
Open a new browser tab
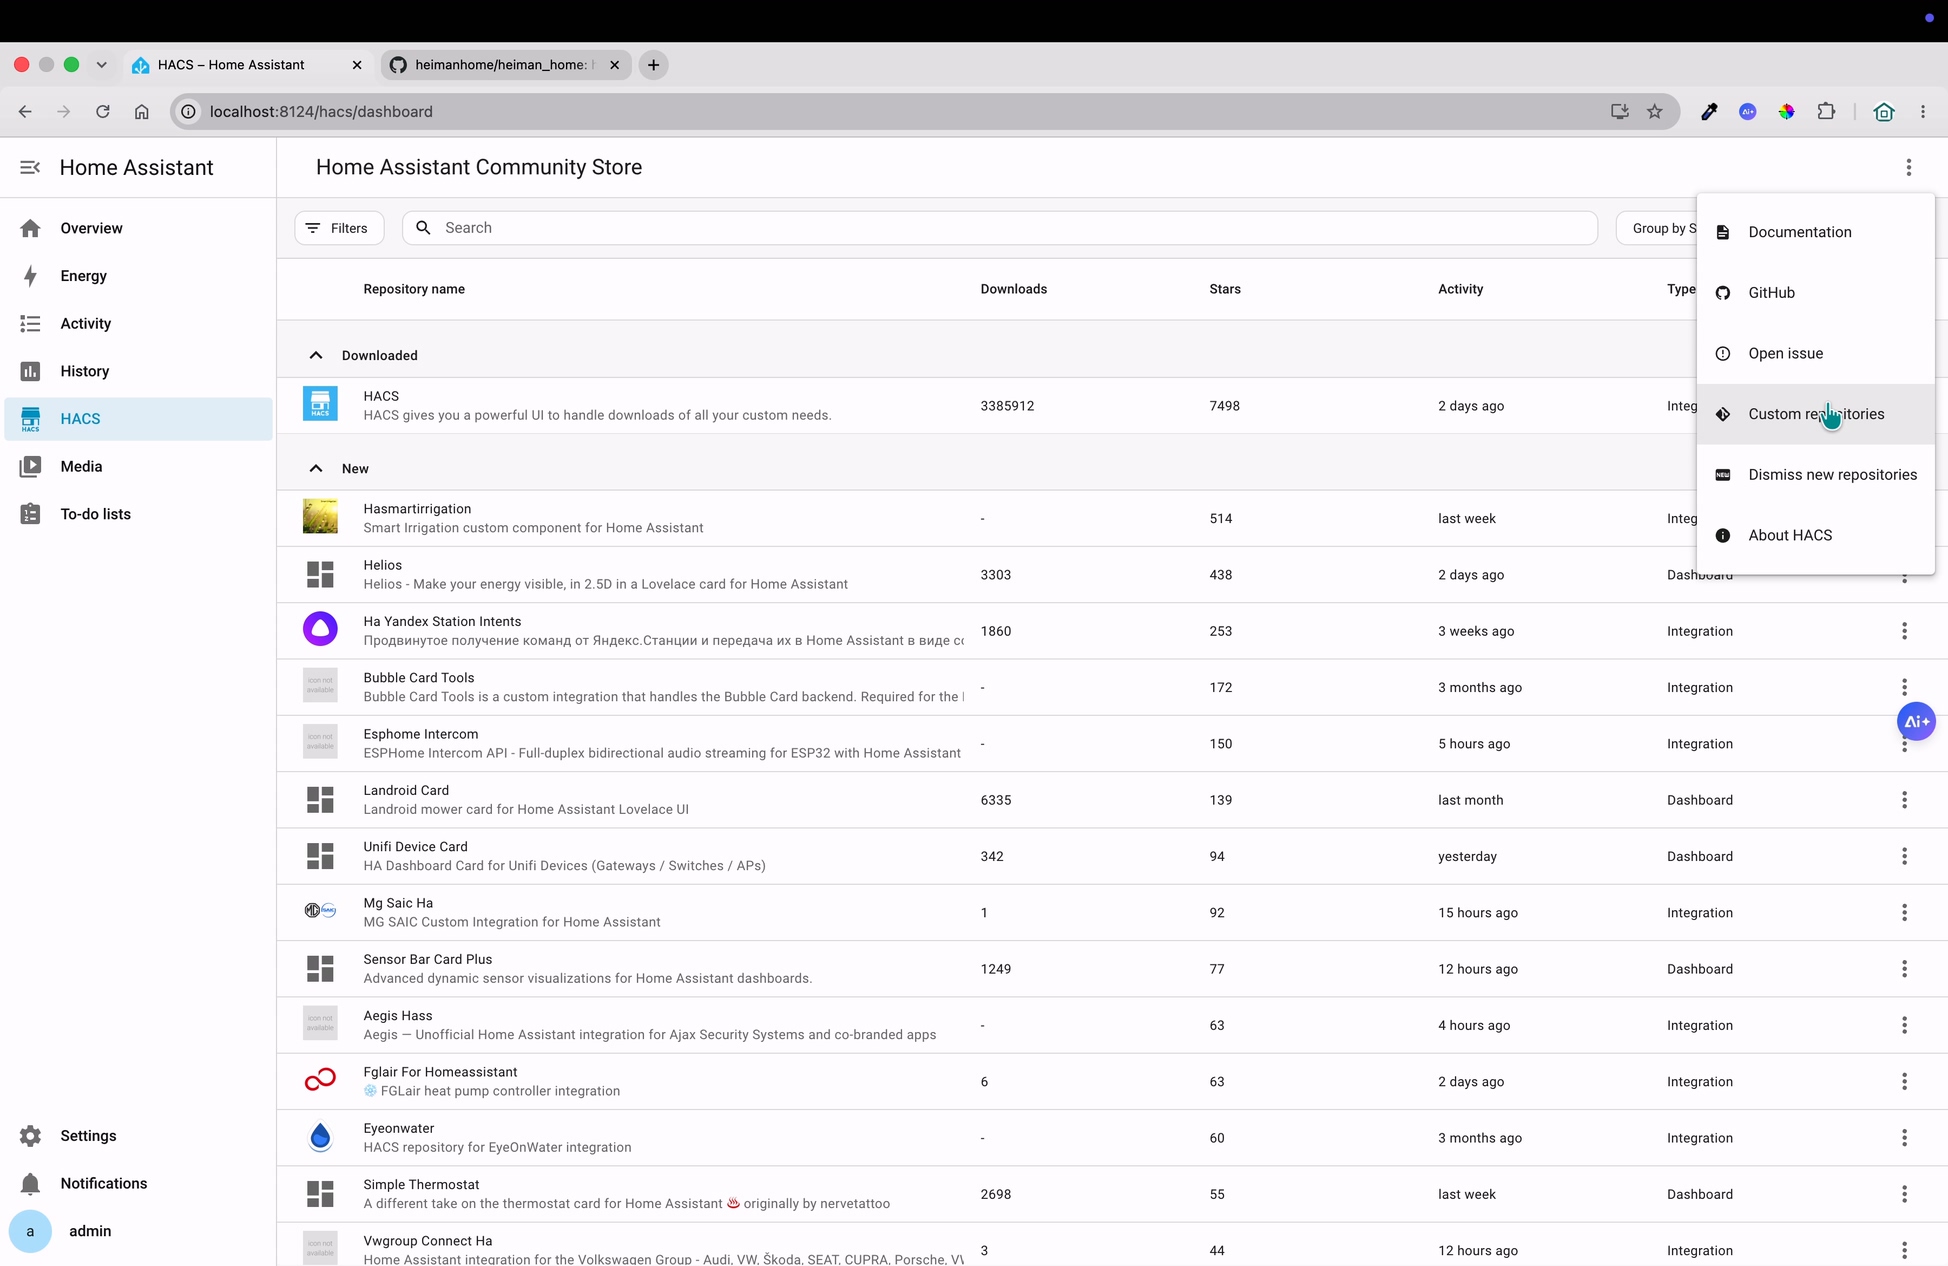click(653, 65)
